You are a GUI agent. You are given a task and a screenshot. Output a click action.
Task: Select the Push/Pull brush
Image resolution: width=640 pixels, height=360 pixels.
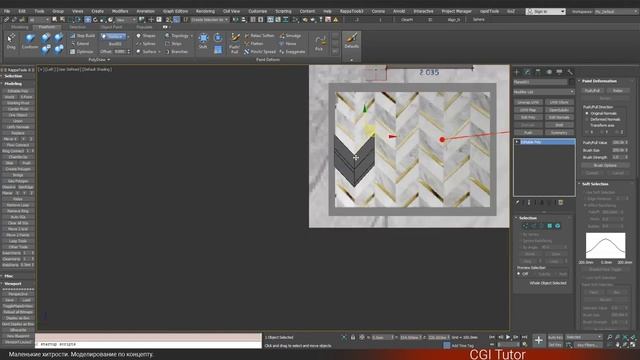235,43
